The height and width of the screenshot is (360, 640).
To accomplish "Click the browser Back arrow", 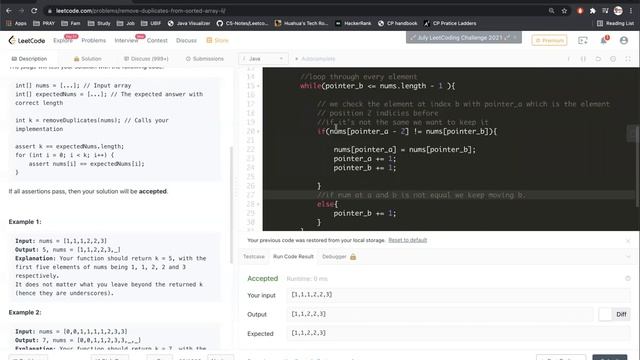I will 9,11.
